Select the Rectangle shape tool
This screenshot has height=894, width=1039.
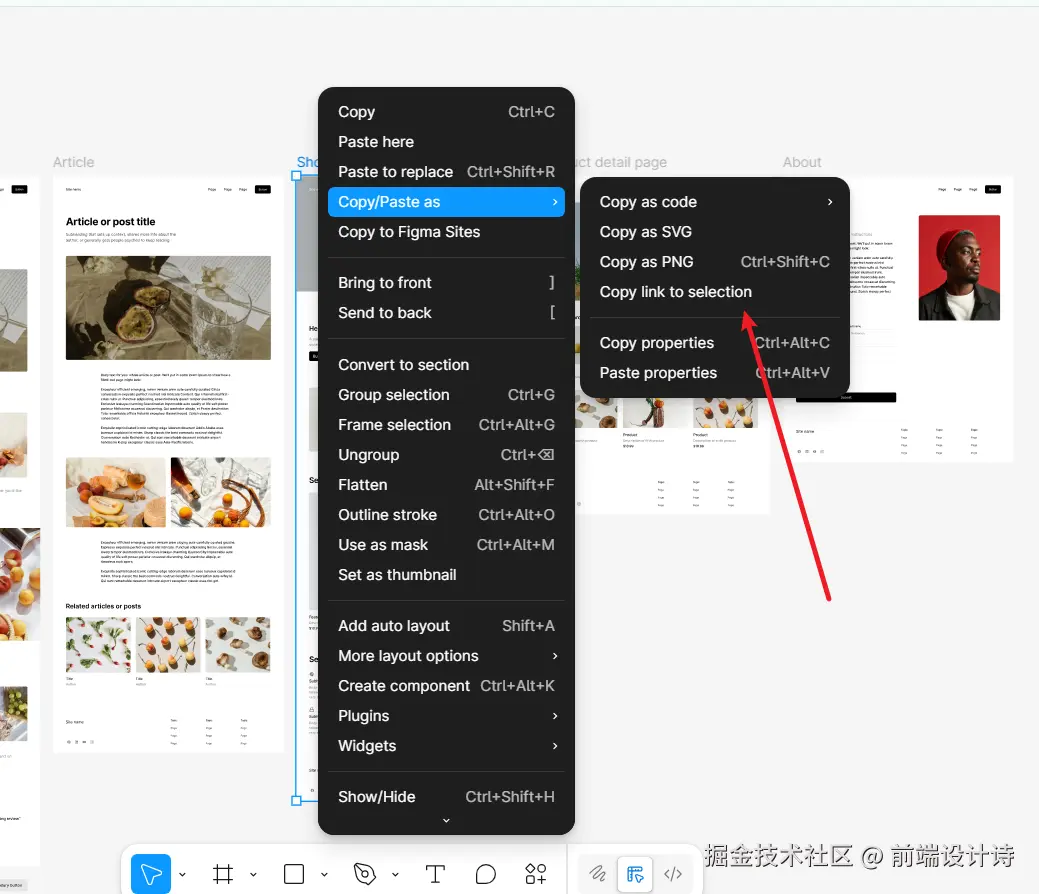click(x=294, y=874)
